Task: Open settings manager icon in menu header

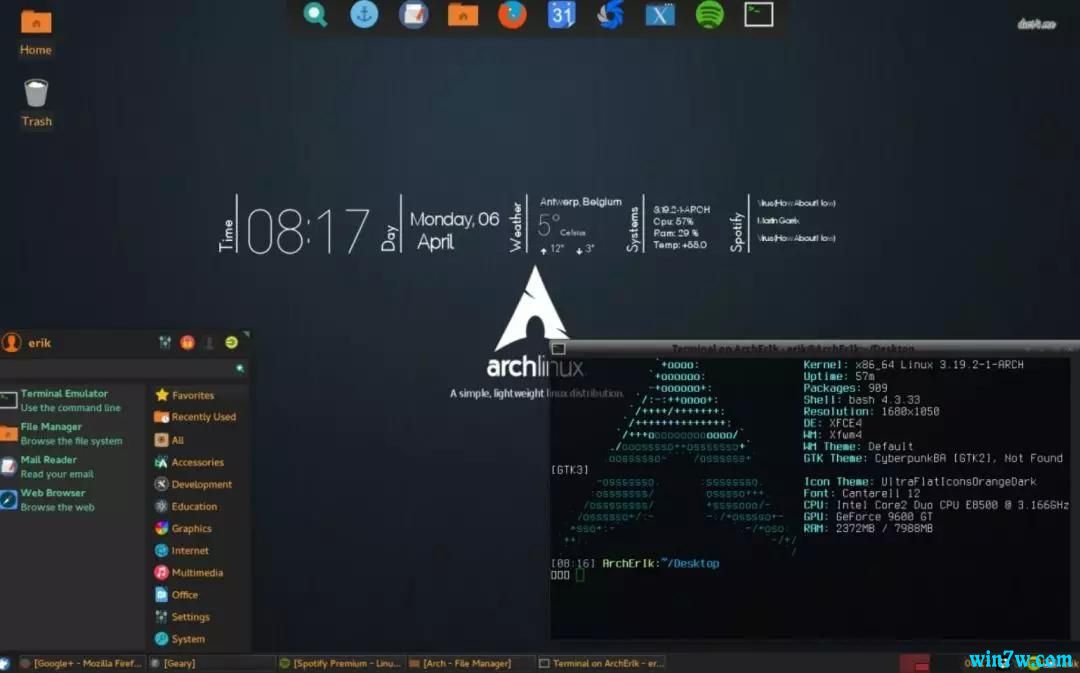Action: click(x=165, y=342)
